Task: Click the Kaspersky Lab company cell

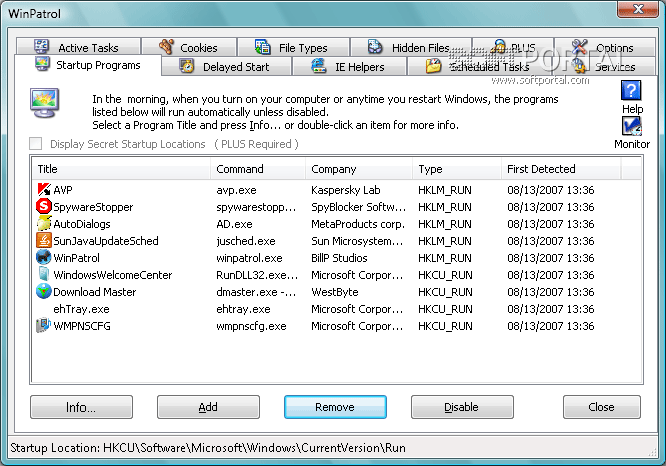Action: pos(345,190)
